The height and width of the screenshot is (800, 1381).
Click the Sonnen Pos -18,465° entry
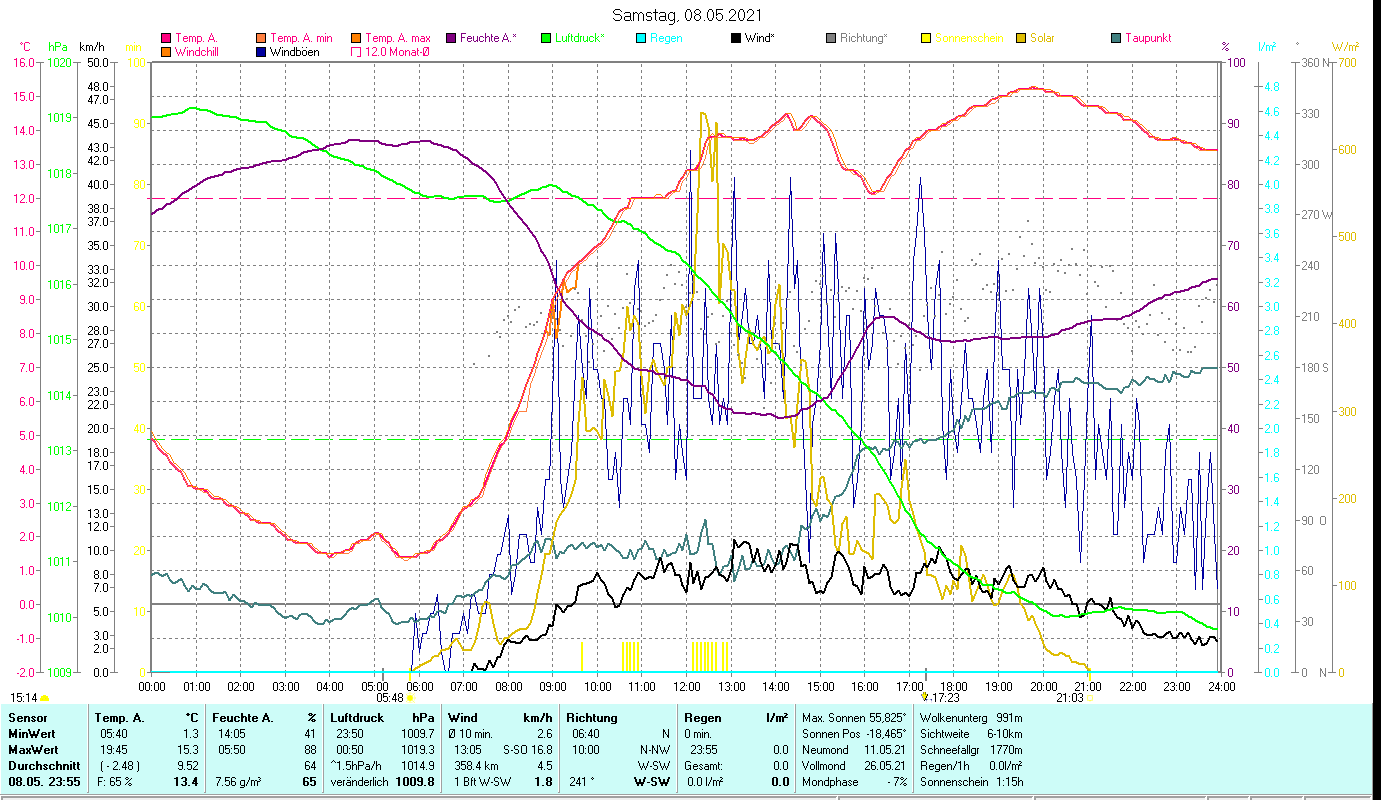point(855,733)
